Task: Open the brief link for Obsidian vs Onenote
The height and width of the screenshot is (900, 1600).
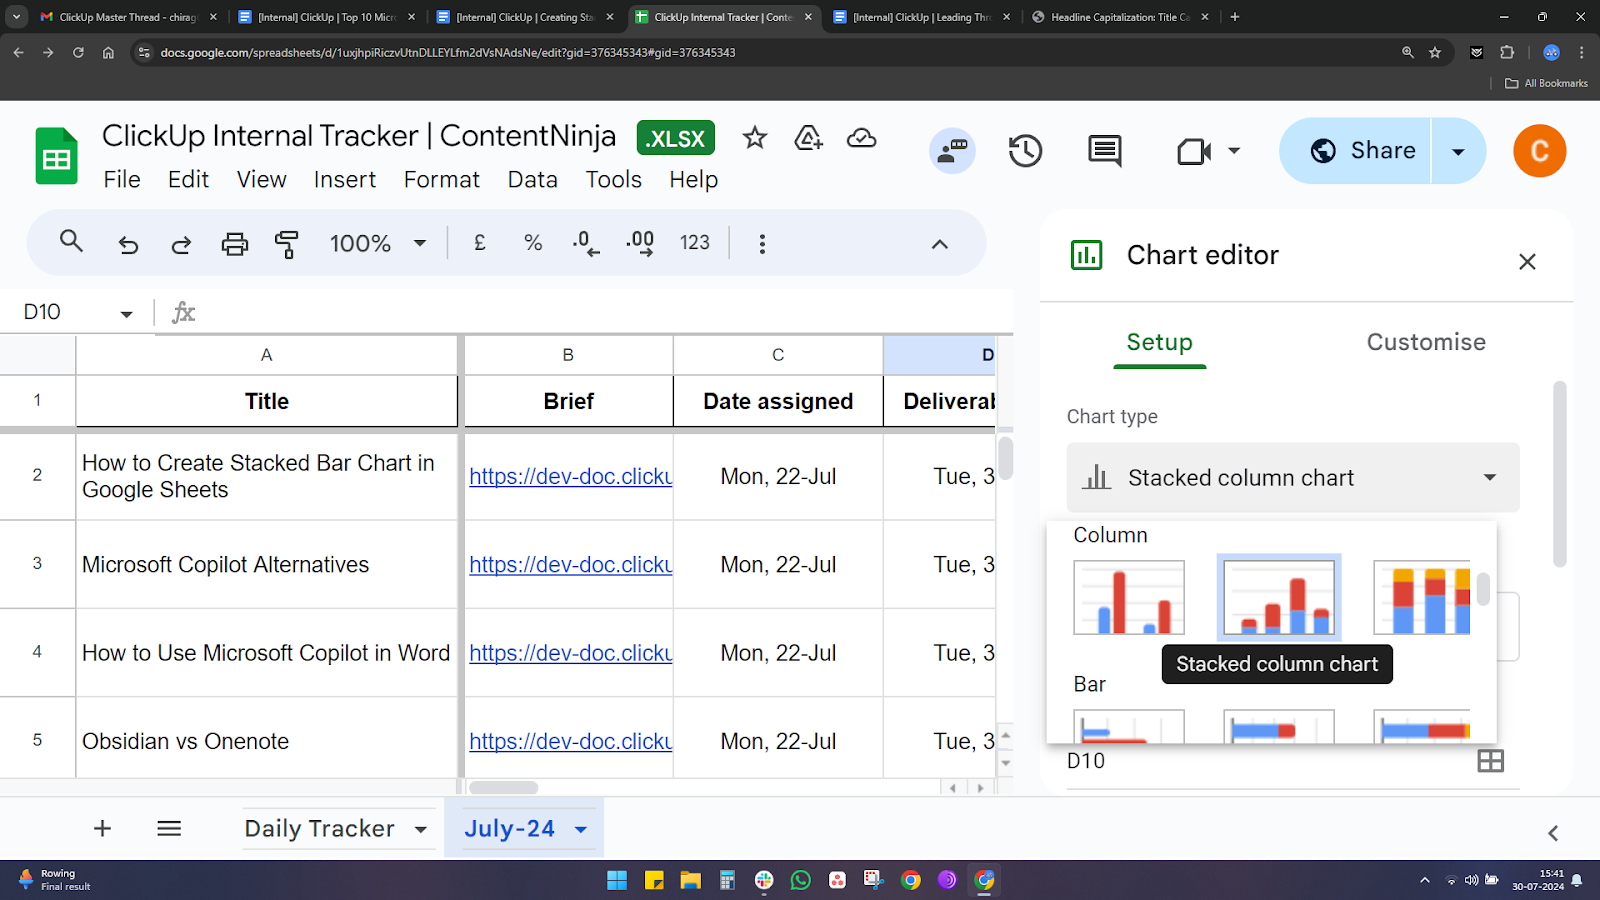Action: [x=571, y=741]
